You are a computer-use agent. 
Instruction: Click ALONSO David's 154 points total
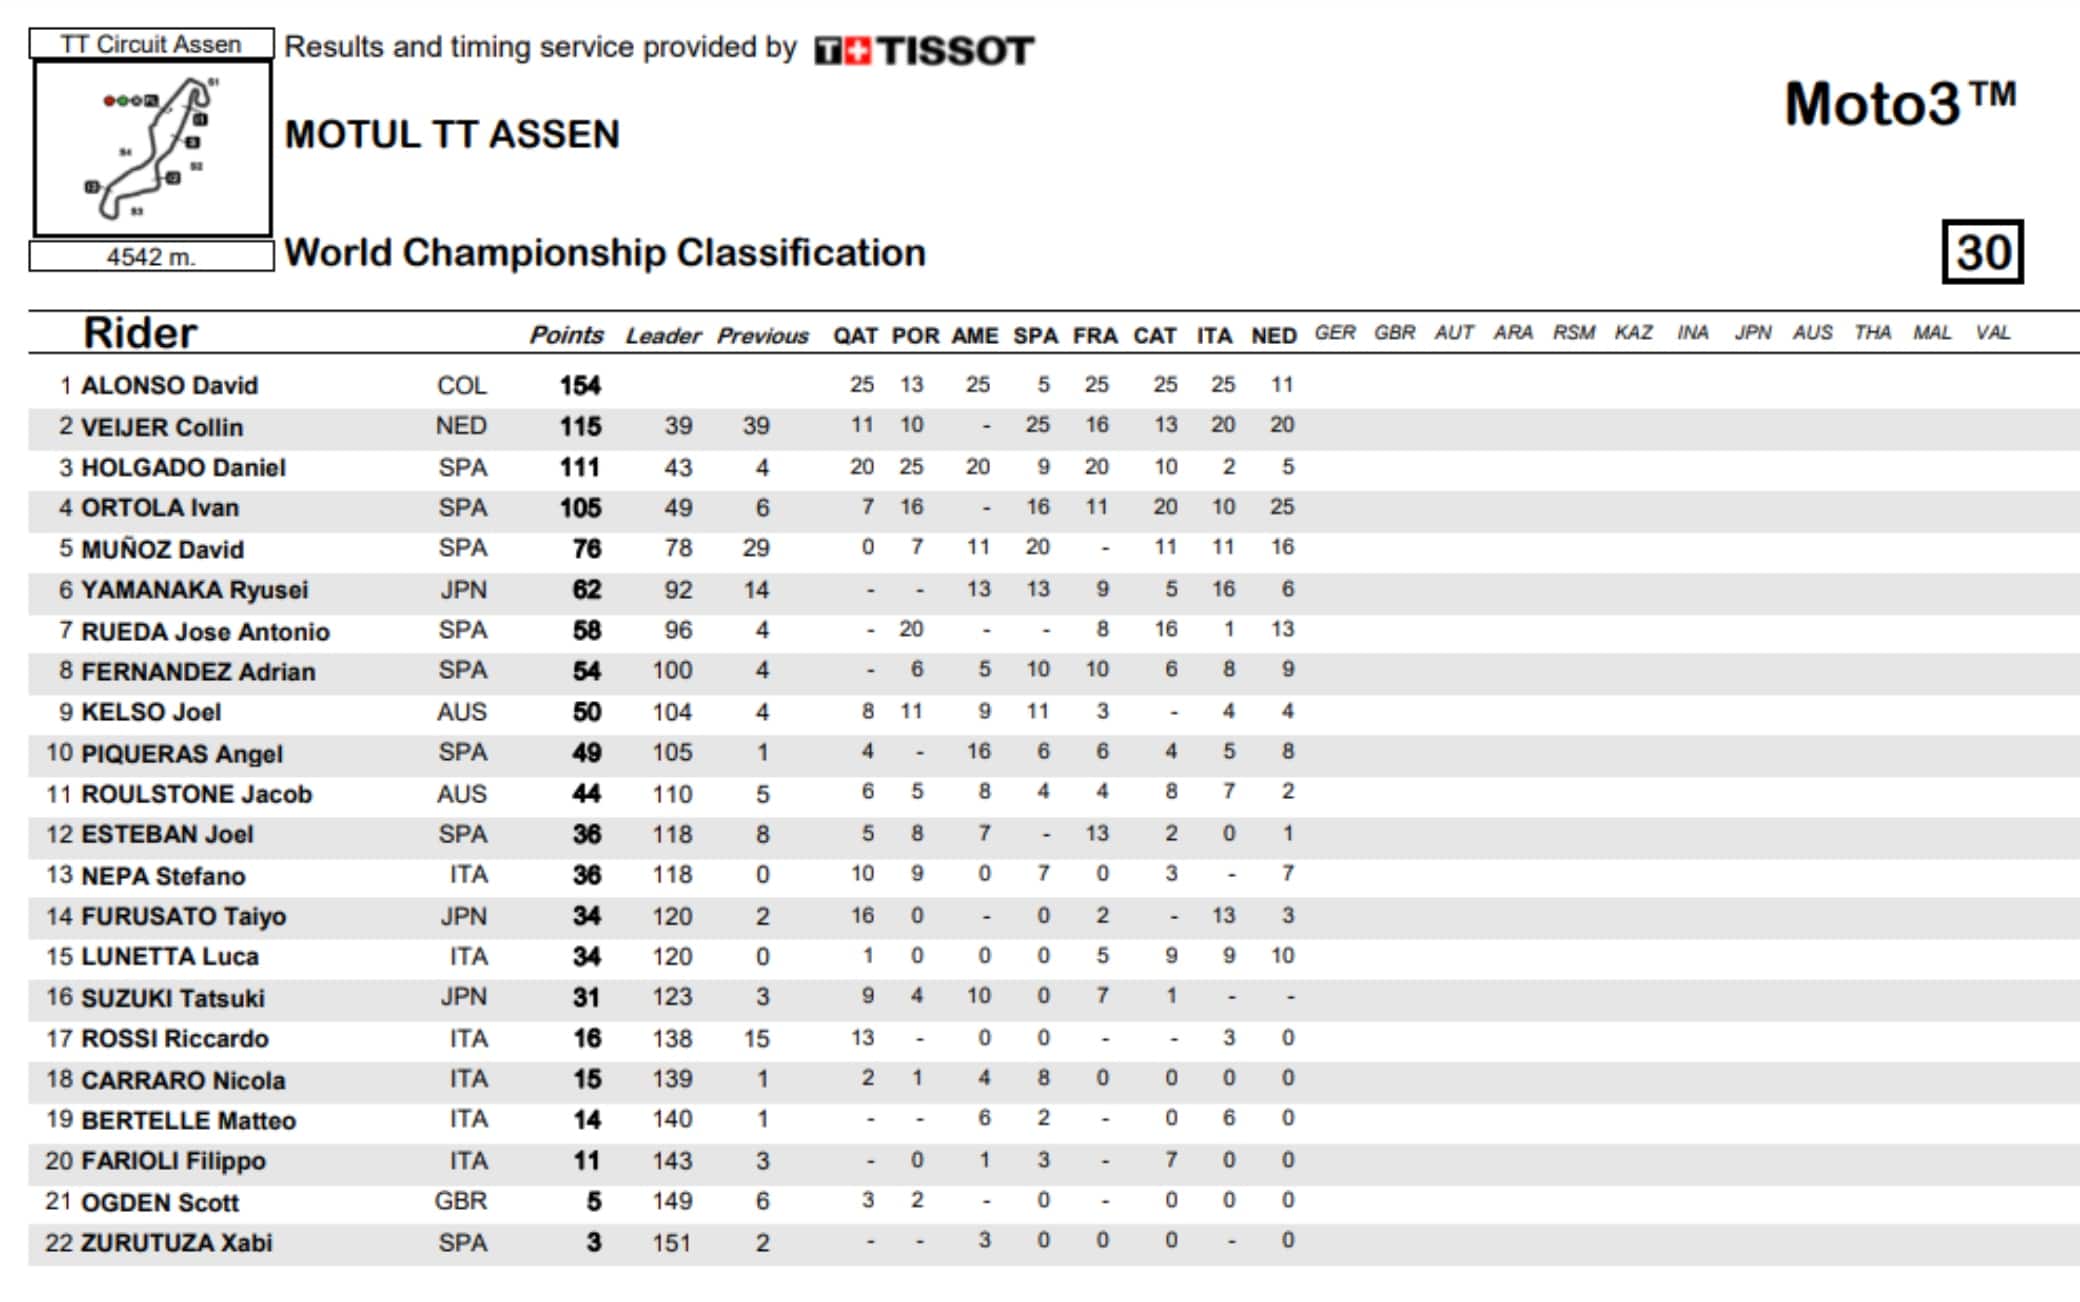[580, 385]
